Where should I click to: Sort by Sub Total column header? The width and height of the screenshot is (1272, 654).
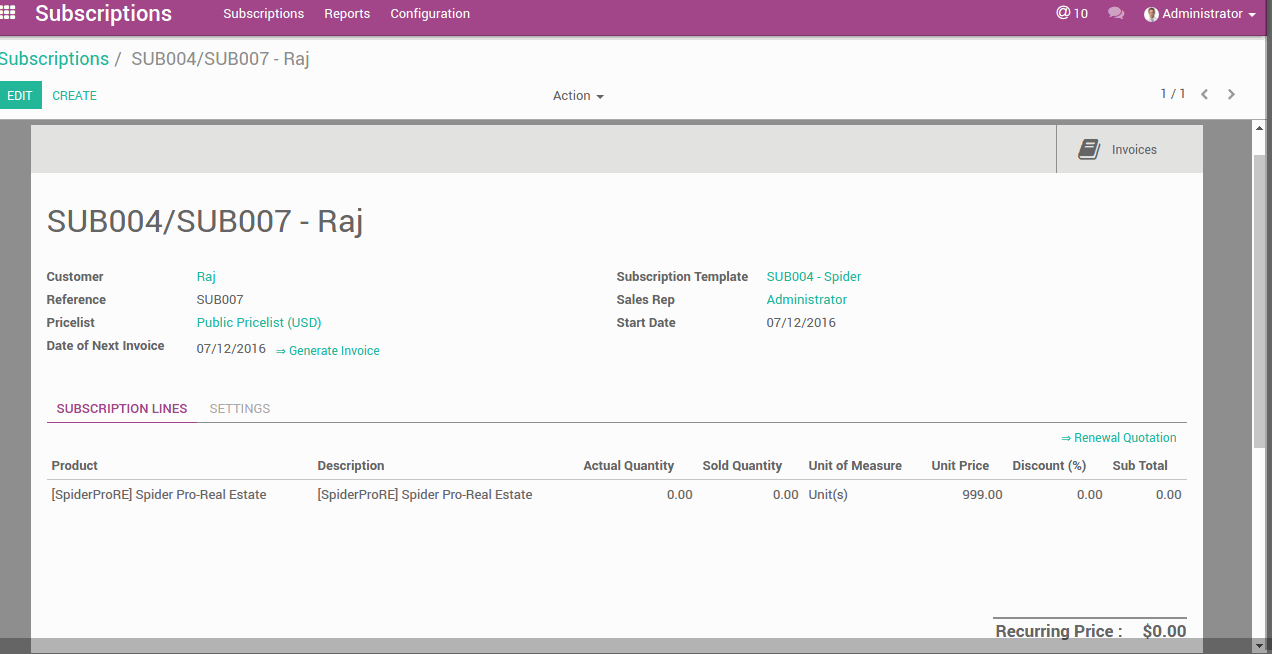pyautogui.click(x=1140, y=466)
